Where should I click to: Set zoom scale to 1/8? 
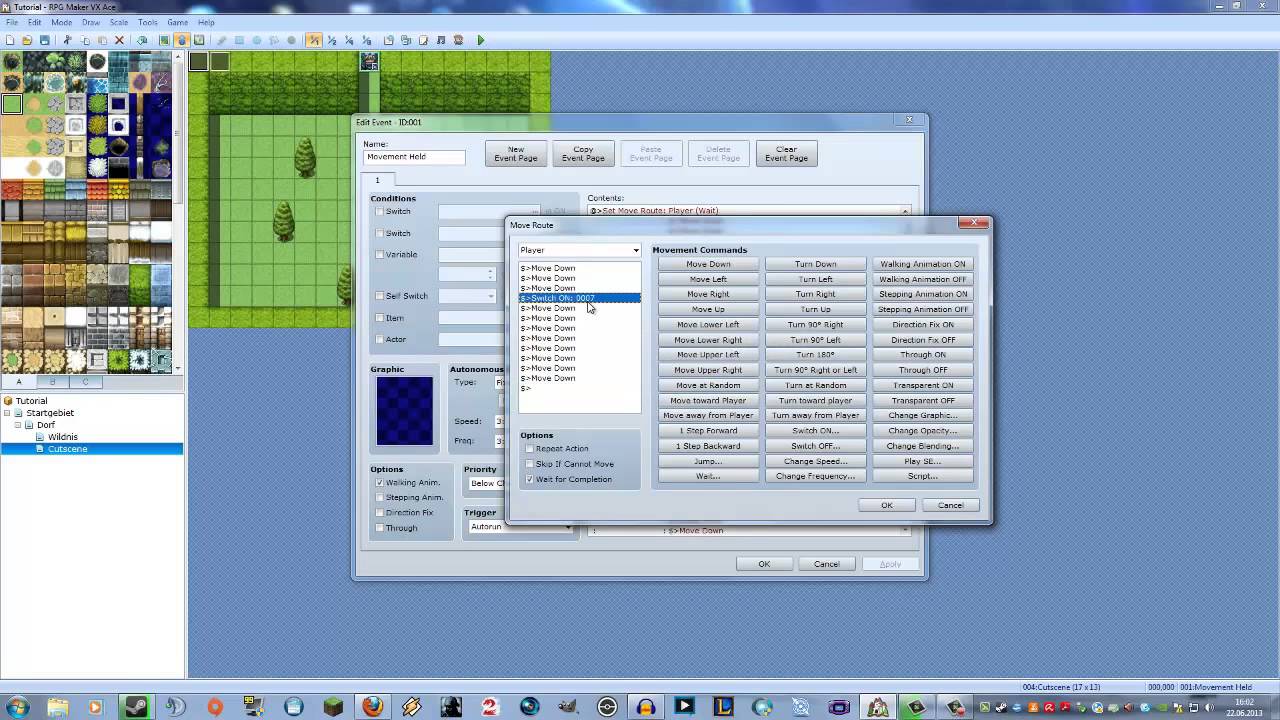[x=366, y=40]
